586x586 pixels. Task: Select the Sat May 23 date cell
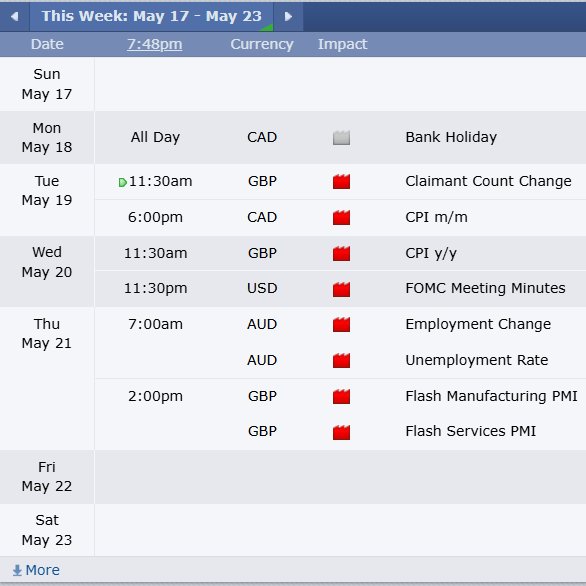pos(47,530)
